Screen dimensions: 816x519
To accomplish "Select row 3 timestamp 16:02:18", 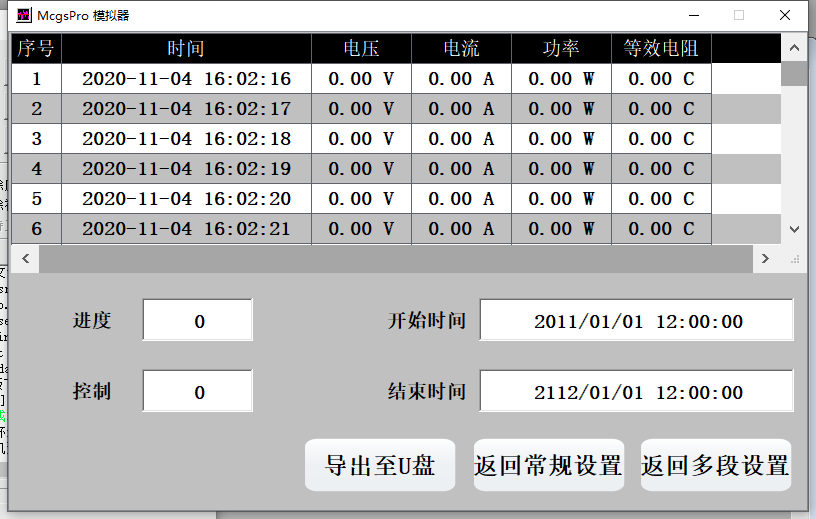I will click(186, 139).
